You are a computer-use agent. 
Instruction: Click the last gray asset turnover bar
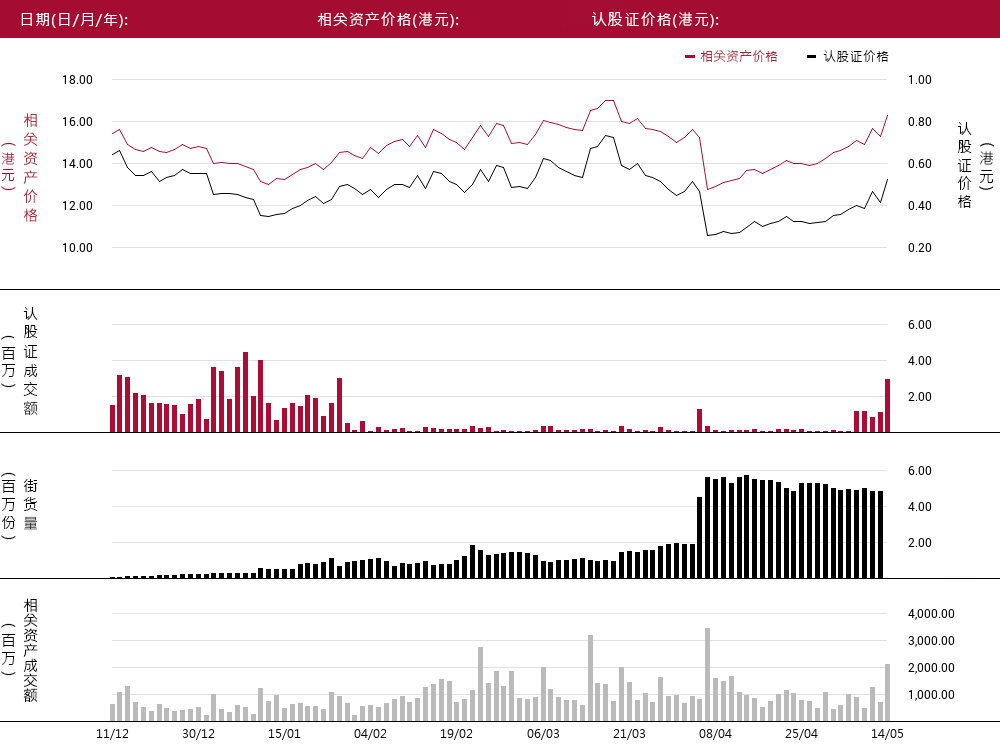coord(887,692)
